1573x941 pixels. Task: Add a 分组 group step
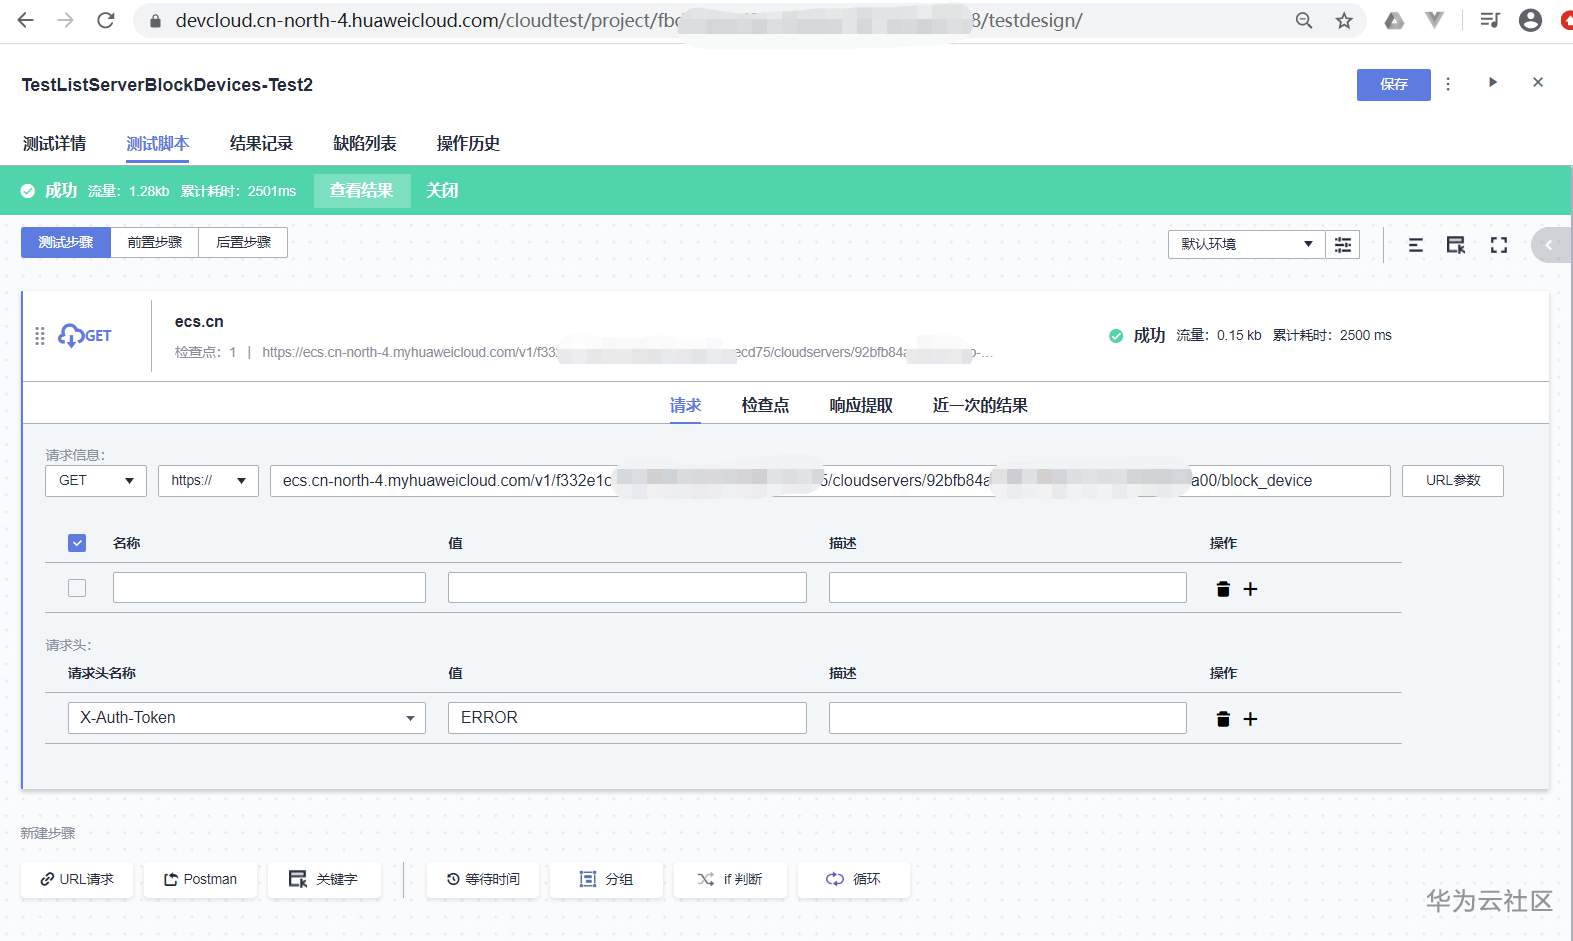point(607,880)
